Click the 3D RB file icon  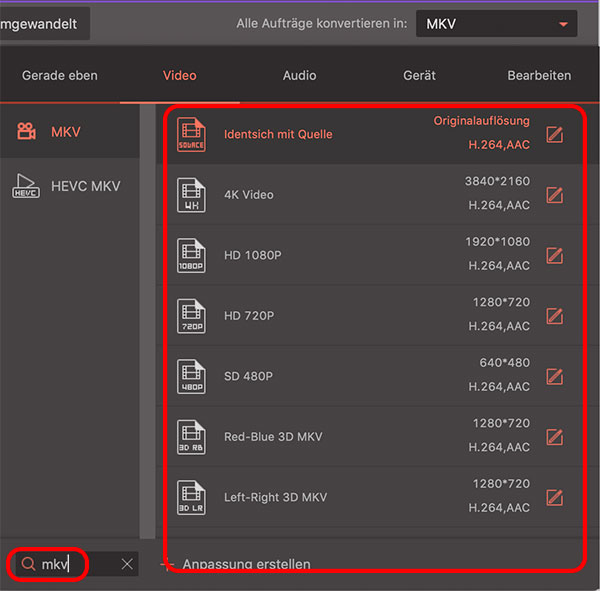pos(191,437)
